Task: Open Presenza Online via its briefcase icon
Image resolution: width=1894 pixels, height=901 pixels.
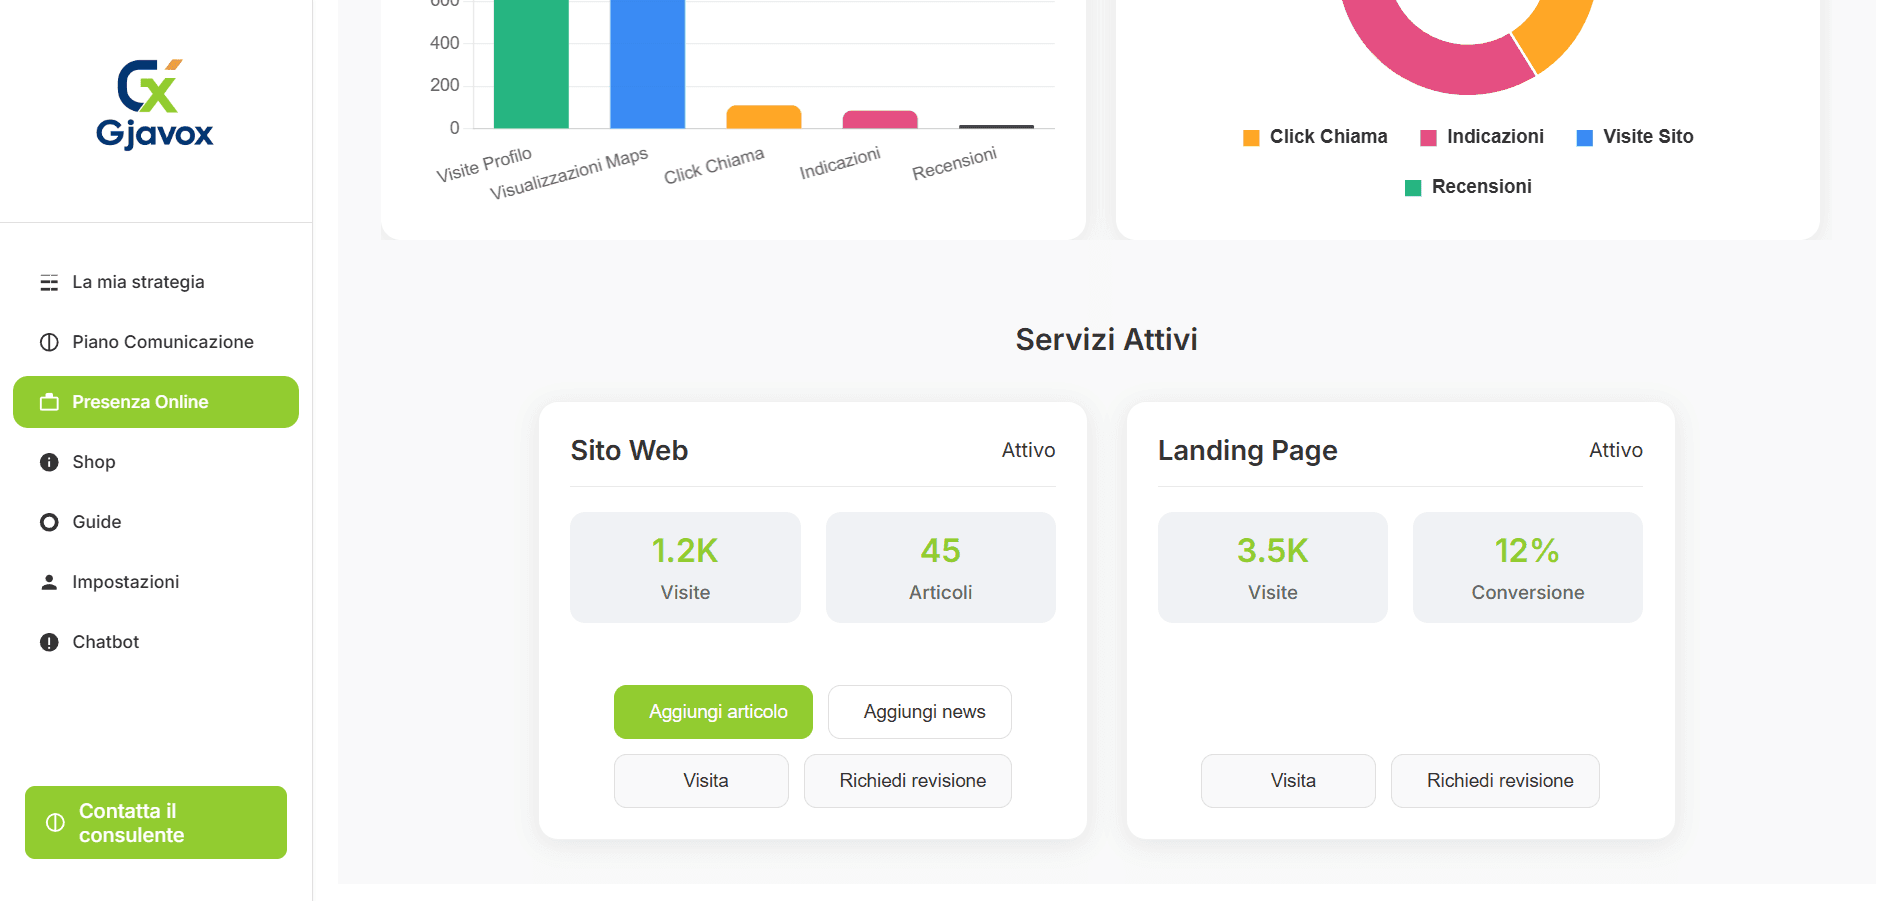Action: [48, 401]
